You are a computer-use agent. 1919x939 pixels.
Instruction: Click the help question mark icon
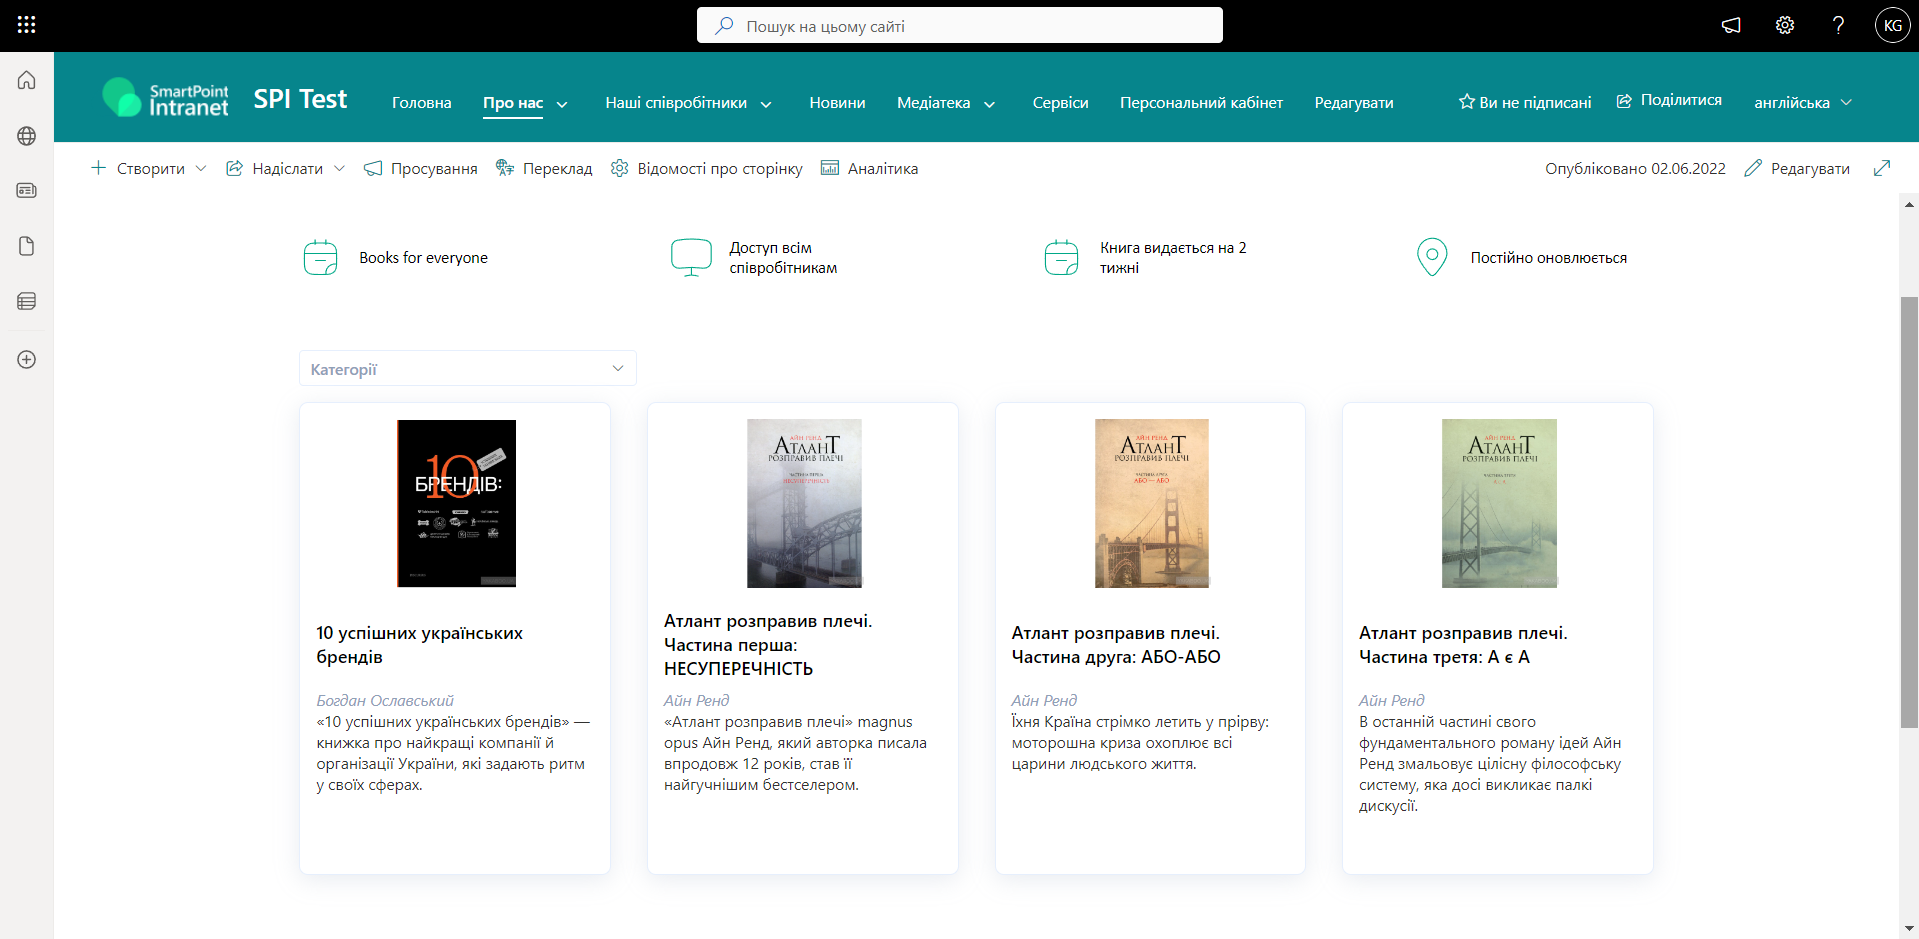point(1838,26)
